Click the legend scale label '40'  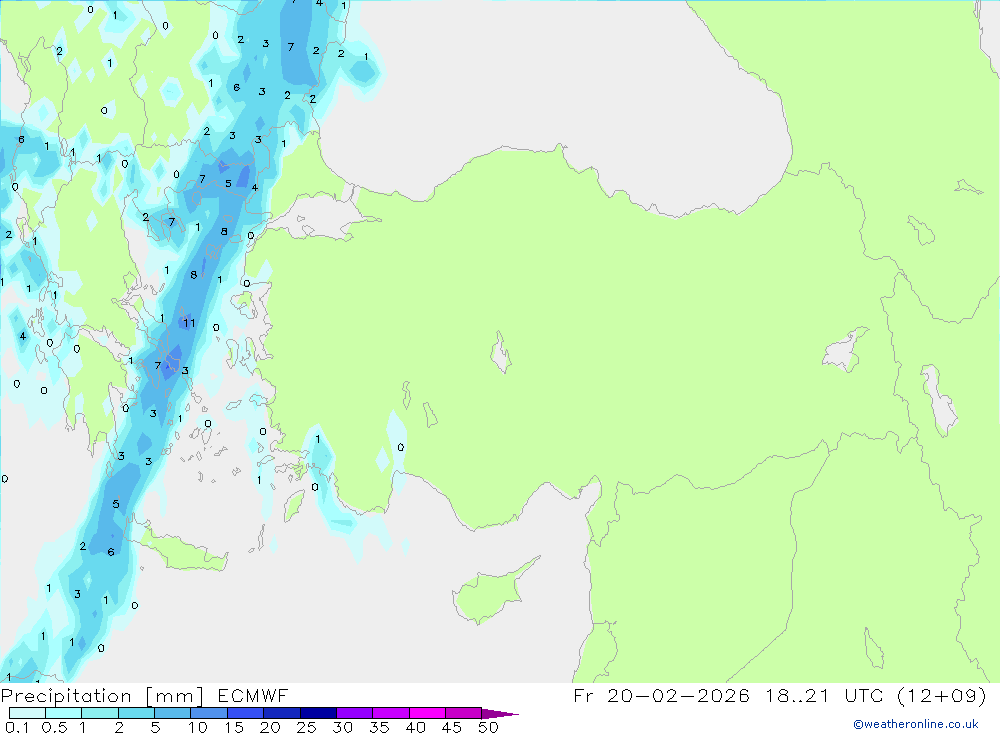point(415,727)
